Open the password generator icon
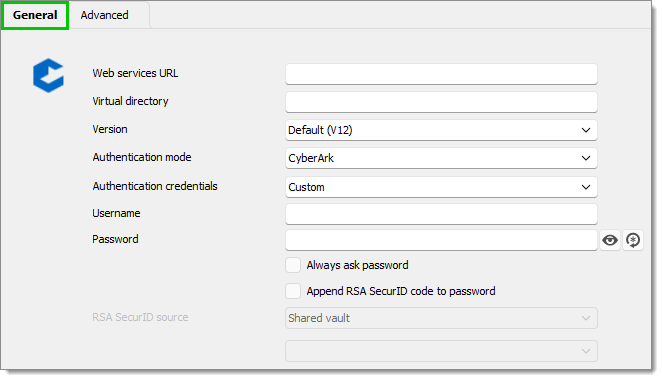Screen dimensions: 662x380 (x=633, y=240)
